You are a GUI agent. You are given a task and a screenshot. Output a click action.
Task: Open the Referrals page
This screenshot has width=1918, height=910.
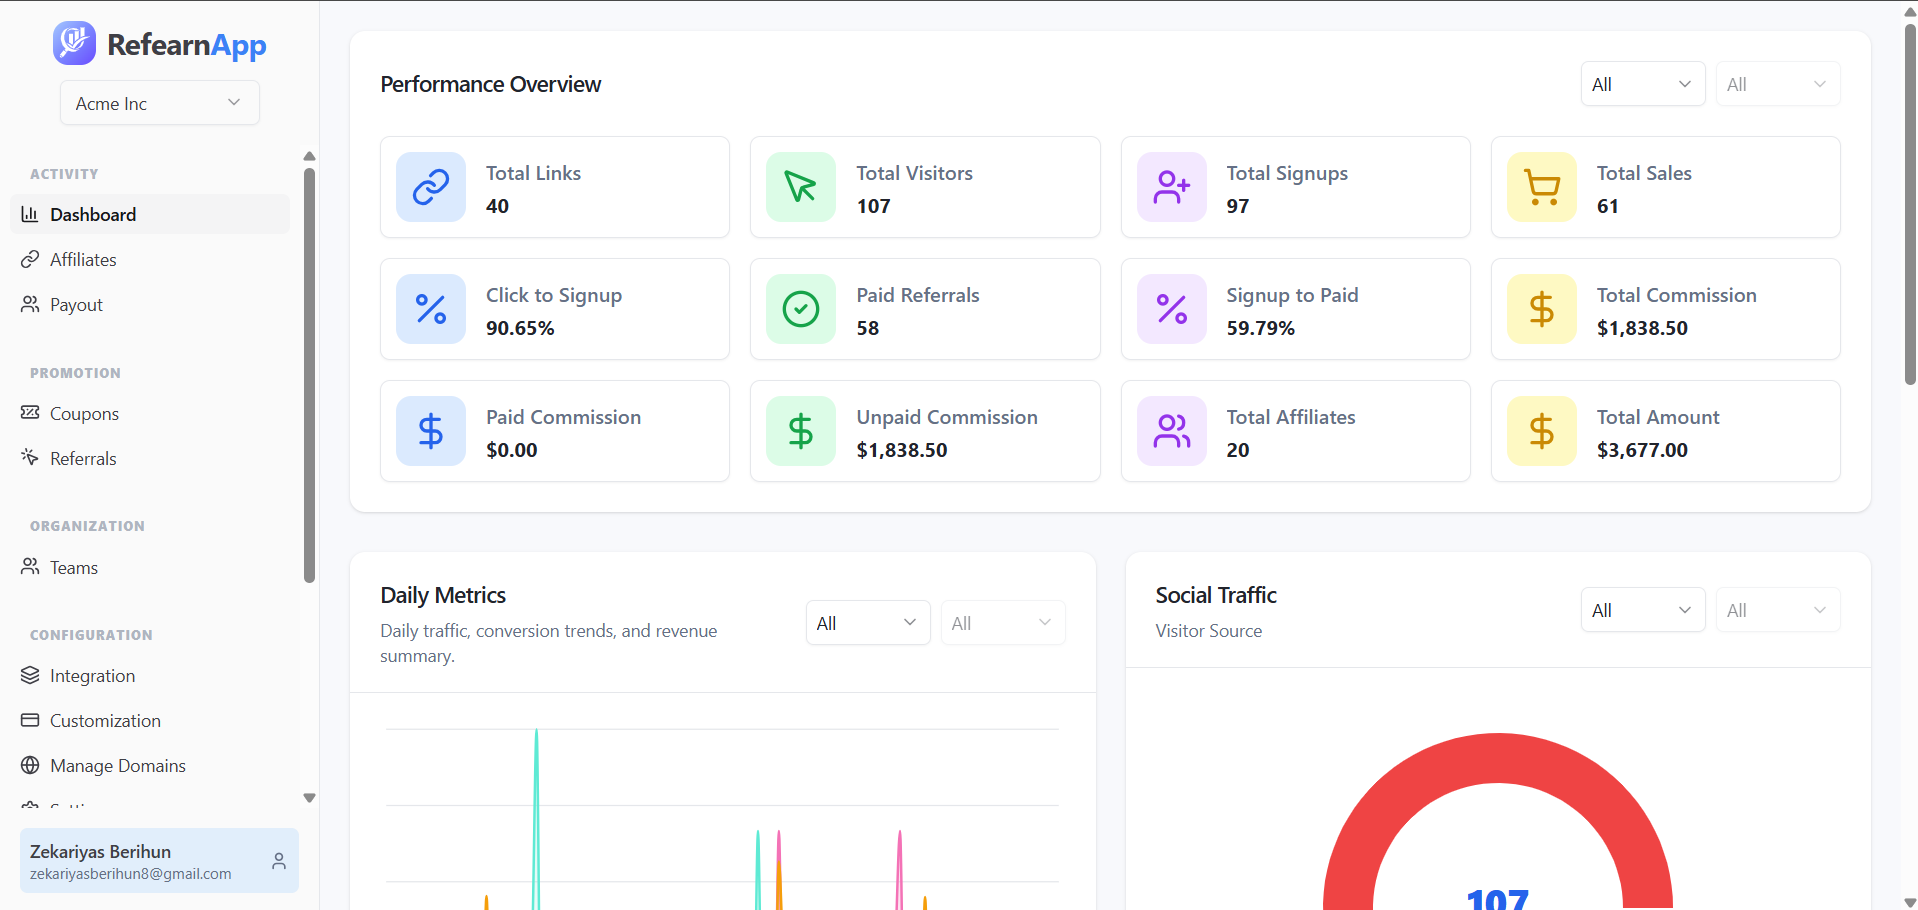coord(84,458)
